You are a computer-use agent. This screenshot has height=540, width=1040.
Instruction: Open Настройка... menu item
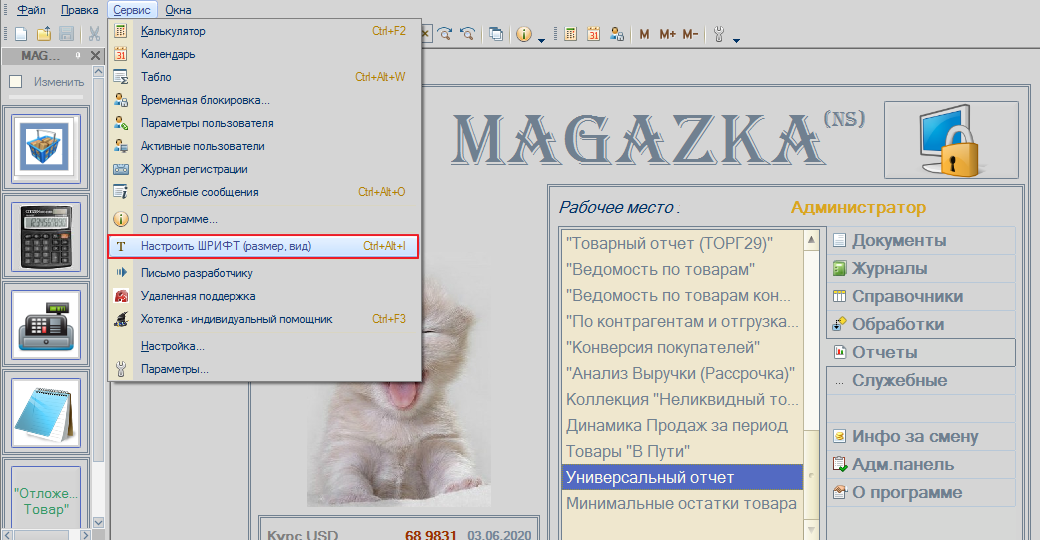click(x=264, y=346)
